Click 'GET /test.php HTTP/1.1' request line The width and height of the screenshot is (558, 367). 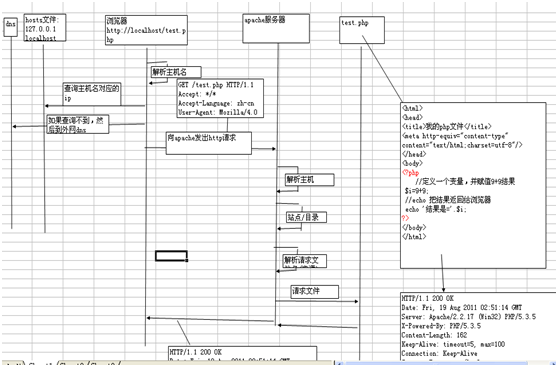tap(216, 85)
